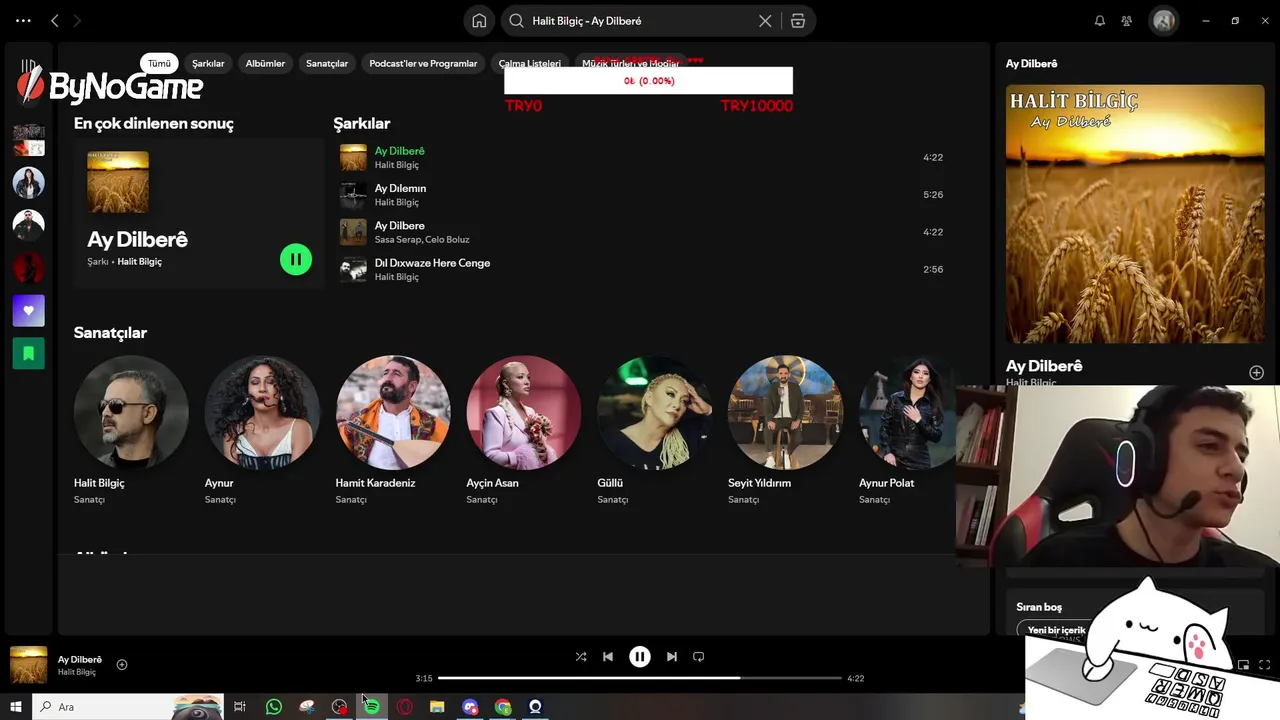Open Google Chrome from the taskbar

click(503, 707)
